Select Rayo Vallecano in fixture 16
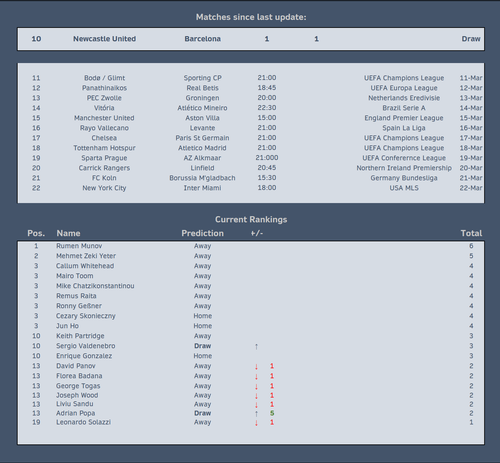 coord(104,128)
